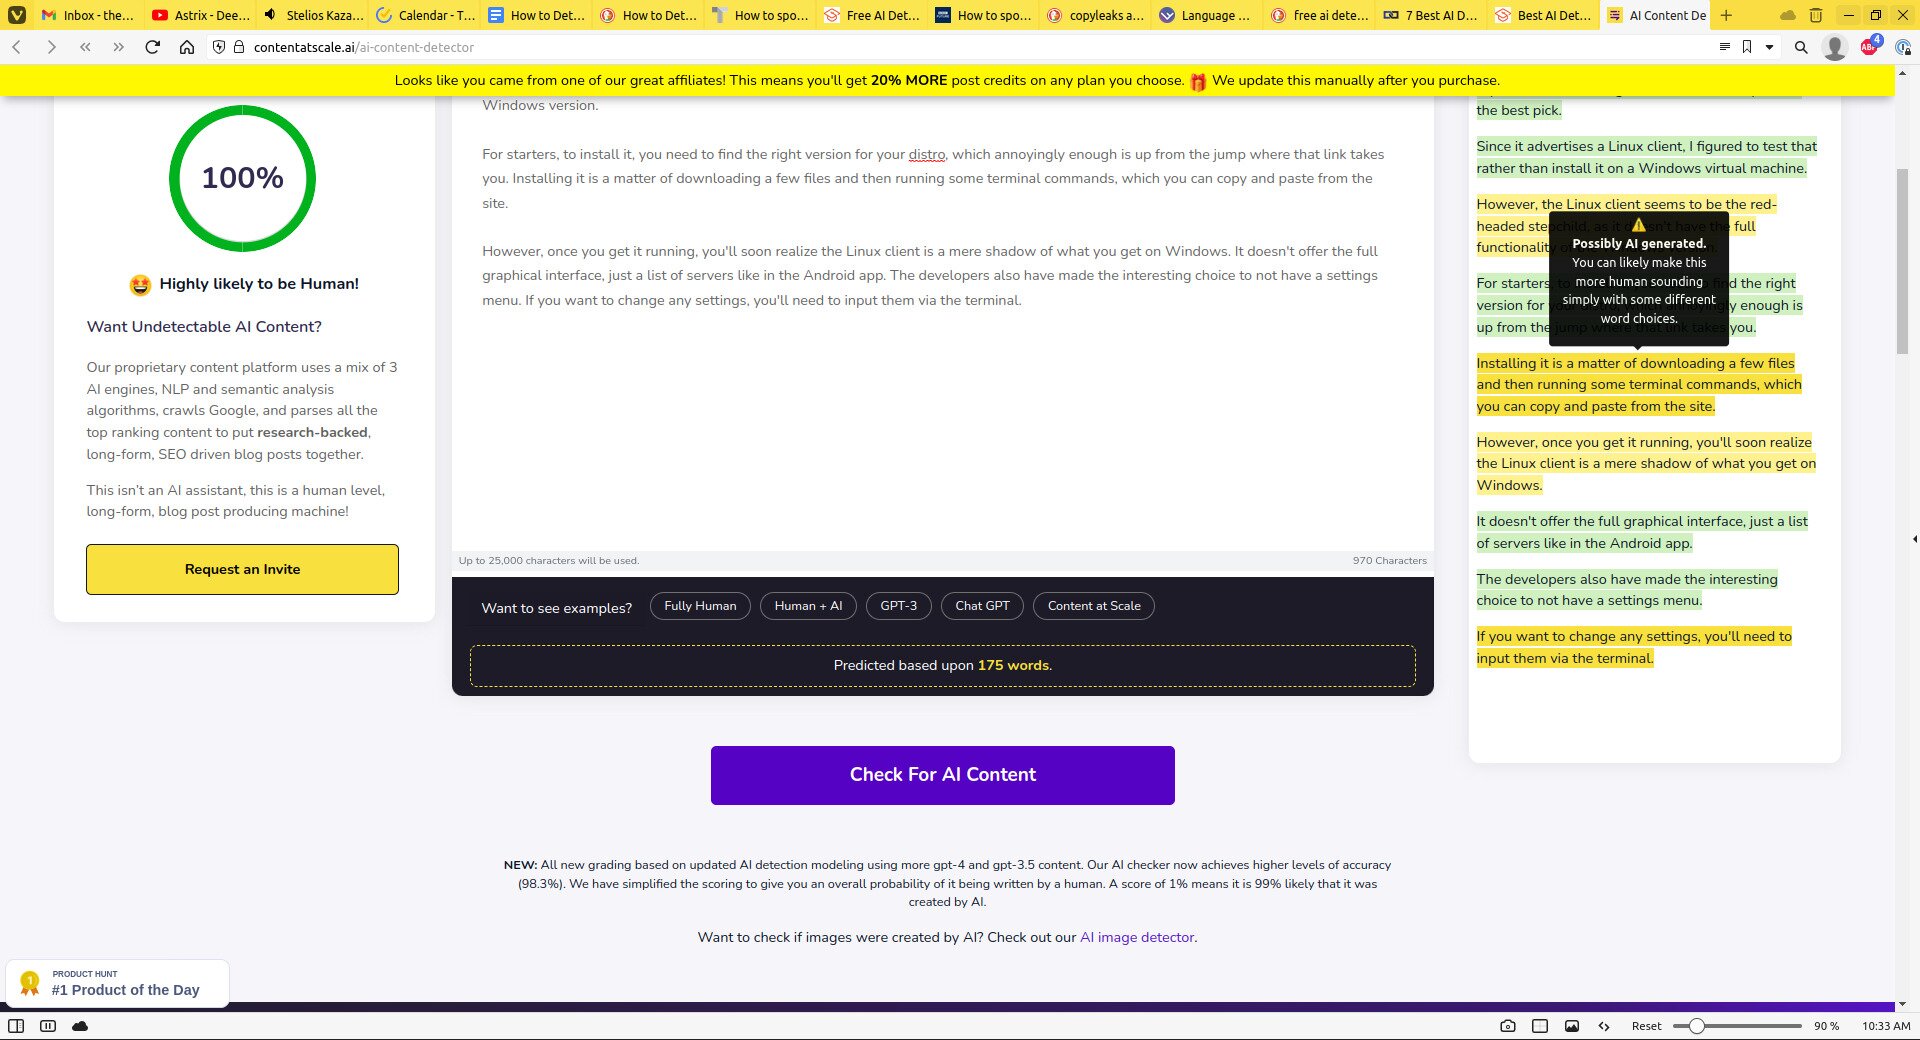The image size is (1920, 1040).
Task: Click the URL address field
Action: (x=960, y=47)
